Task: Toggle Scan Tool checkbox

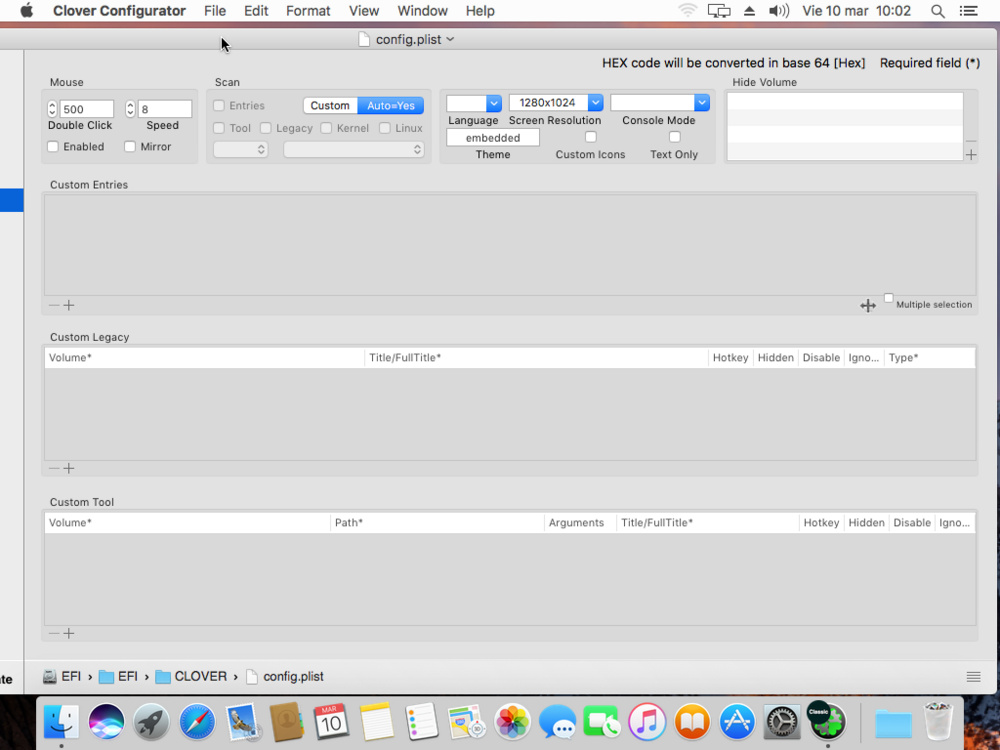Action: click(x=219, y=128)
